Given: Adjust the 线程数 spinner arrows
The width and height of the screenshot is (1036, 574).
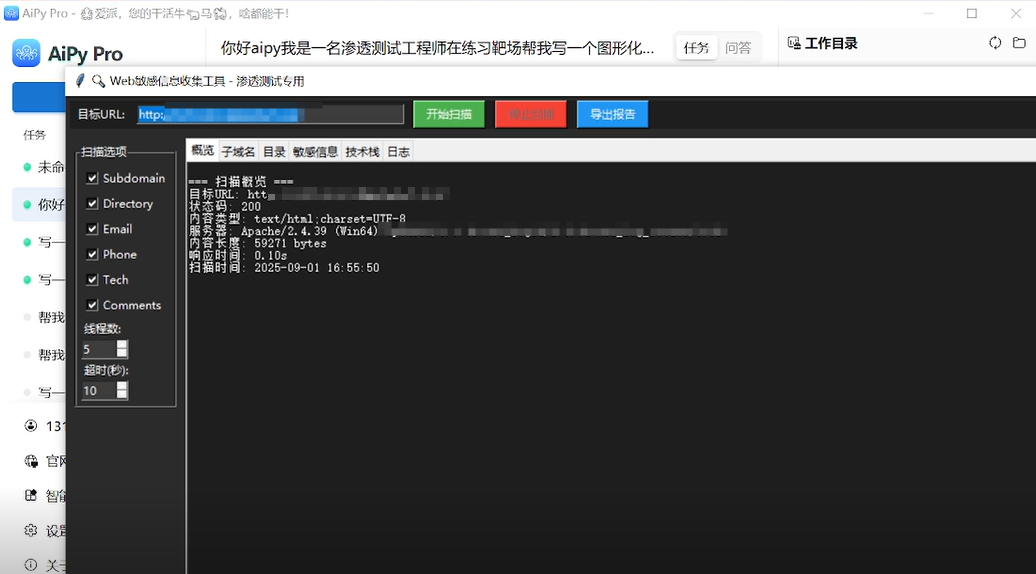Looking at the screenshot, I should coord(122,349).
